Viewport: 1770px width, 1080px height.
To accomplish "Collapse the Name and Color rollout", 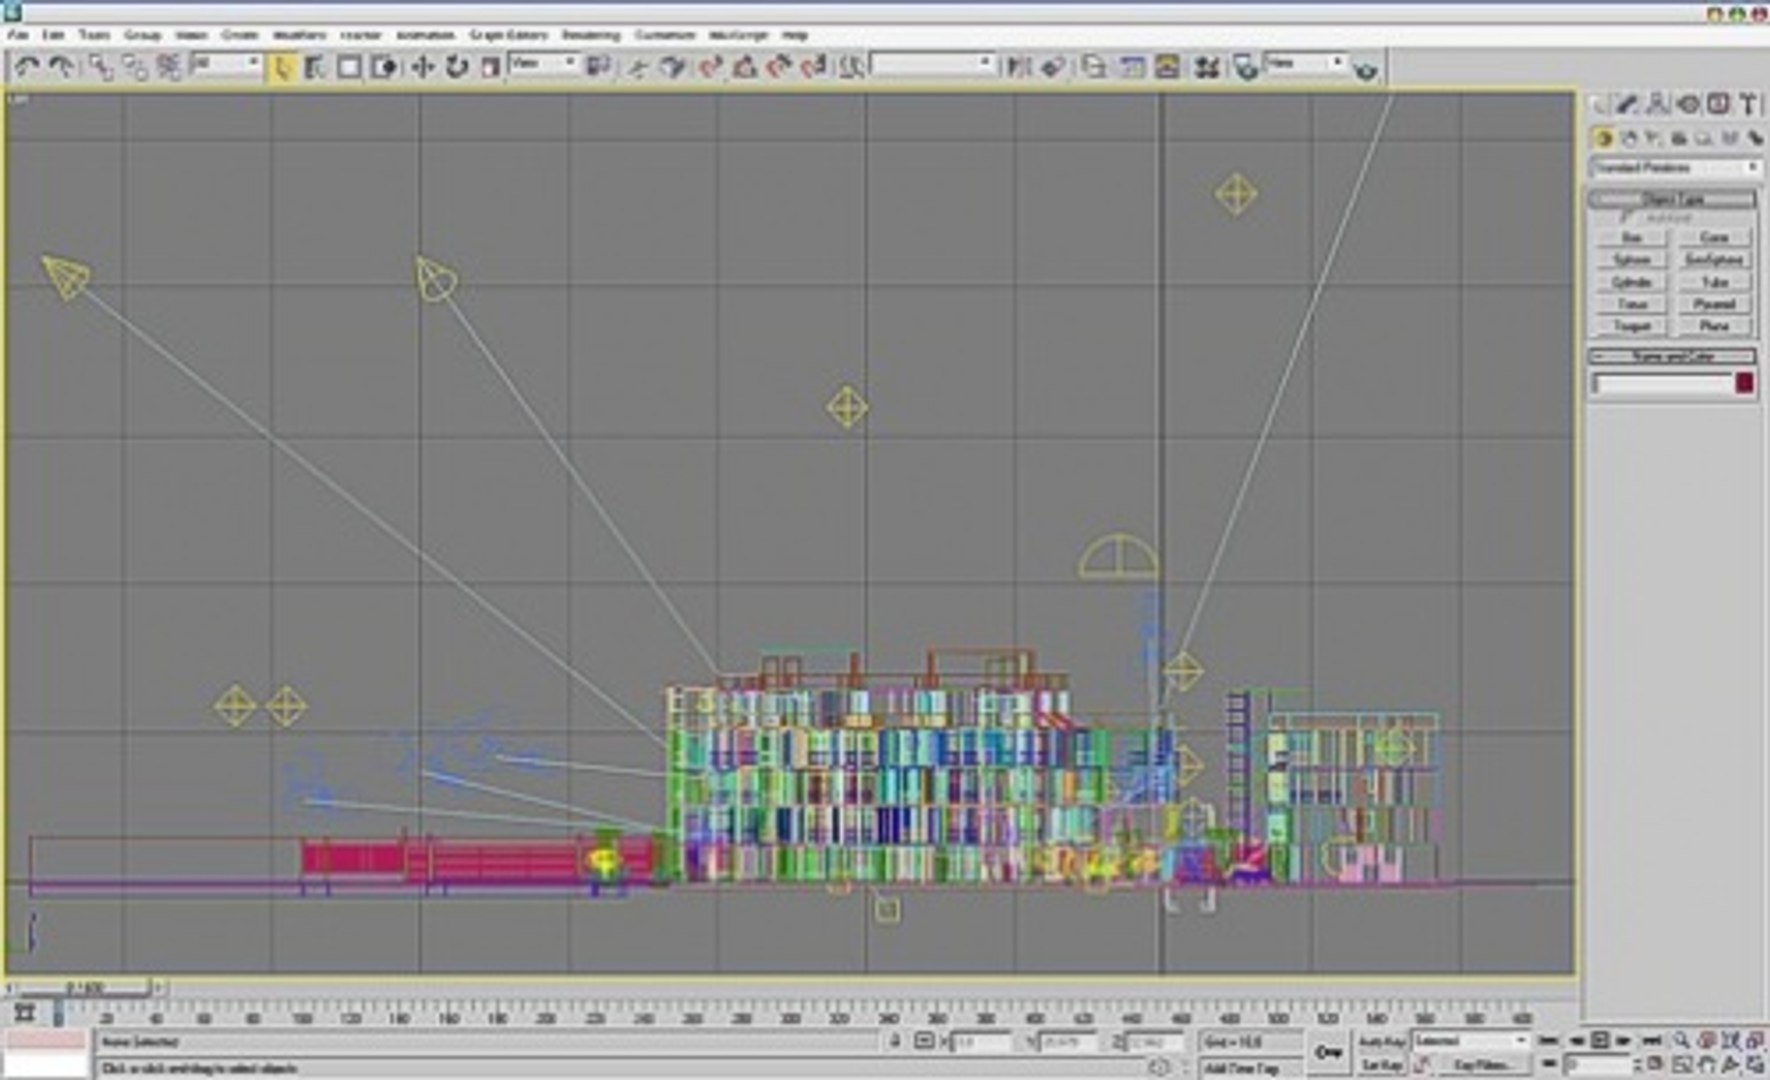I will [x=1673, y=356].
